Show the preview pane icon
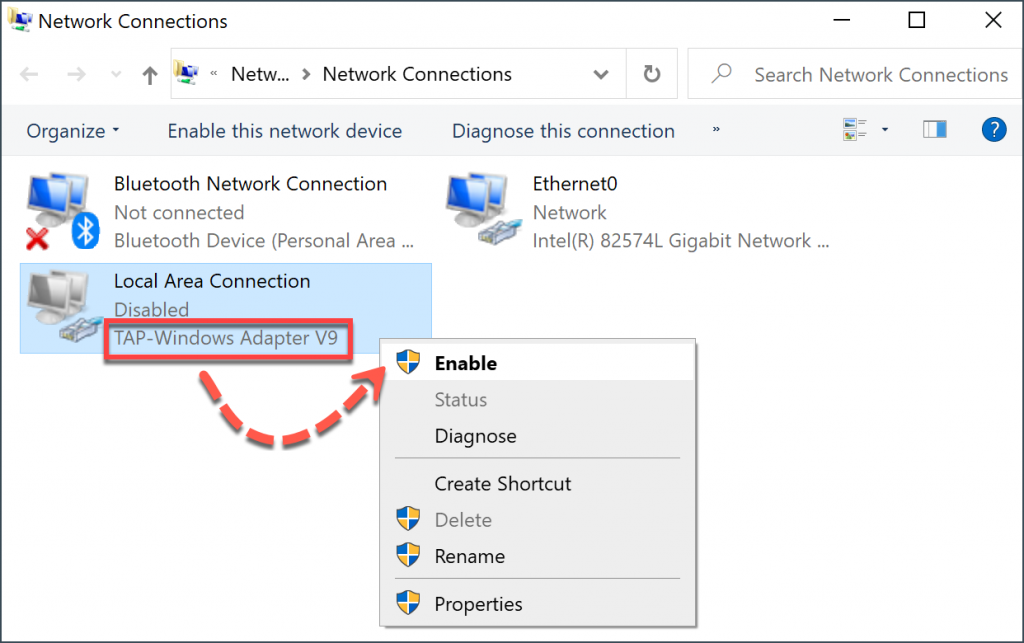The width and height of the screenshot is (1024, 643). (934, 128)
